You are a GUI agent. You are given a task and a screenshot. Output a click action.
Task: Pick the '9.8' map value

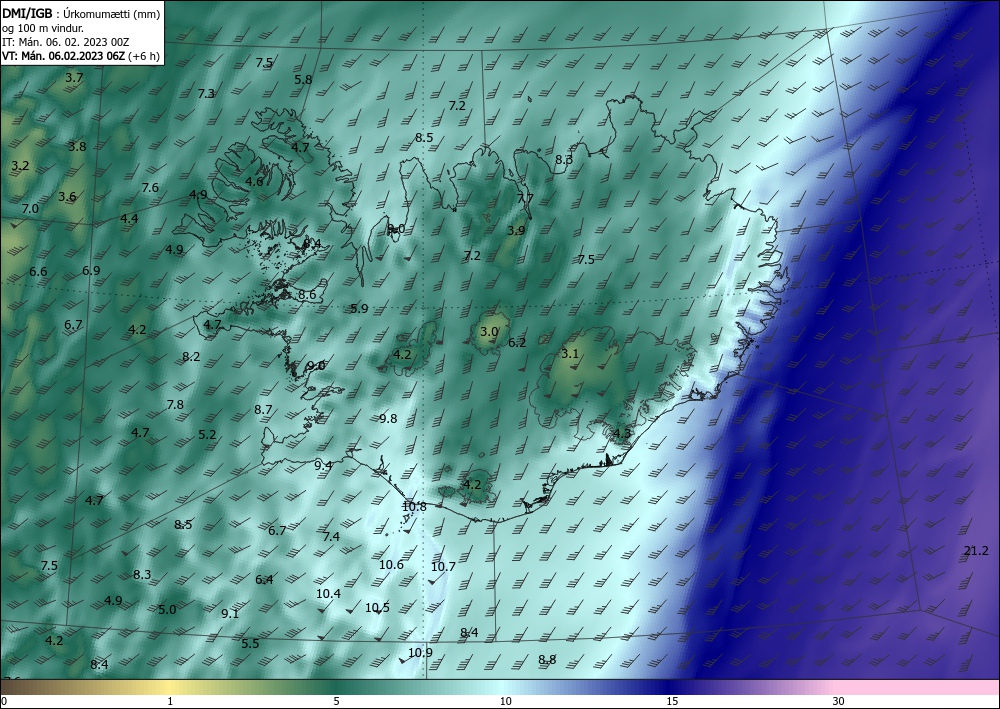388,419
